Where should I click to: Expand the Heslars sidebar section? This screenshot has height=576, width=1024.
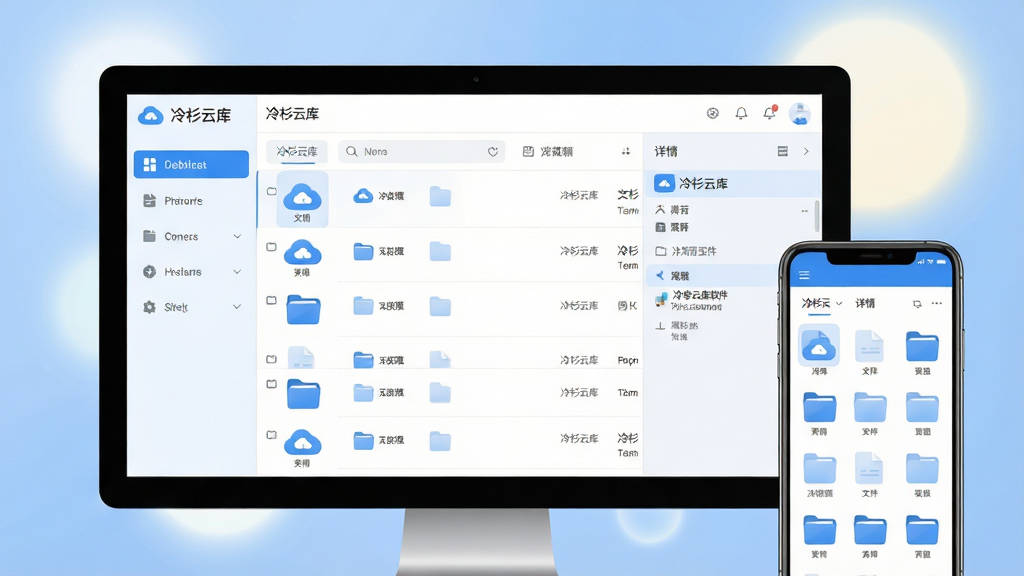pyautogui.click(x=237, y=272)
